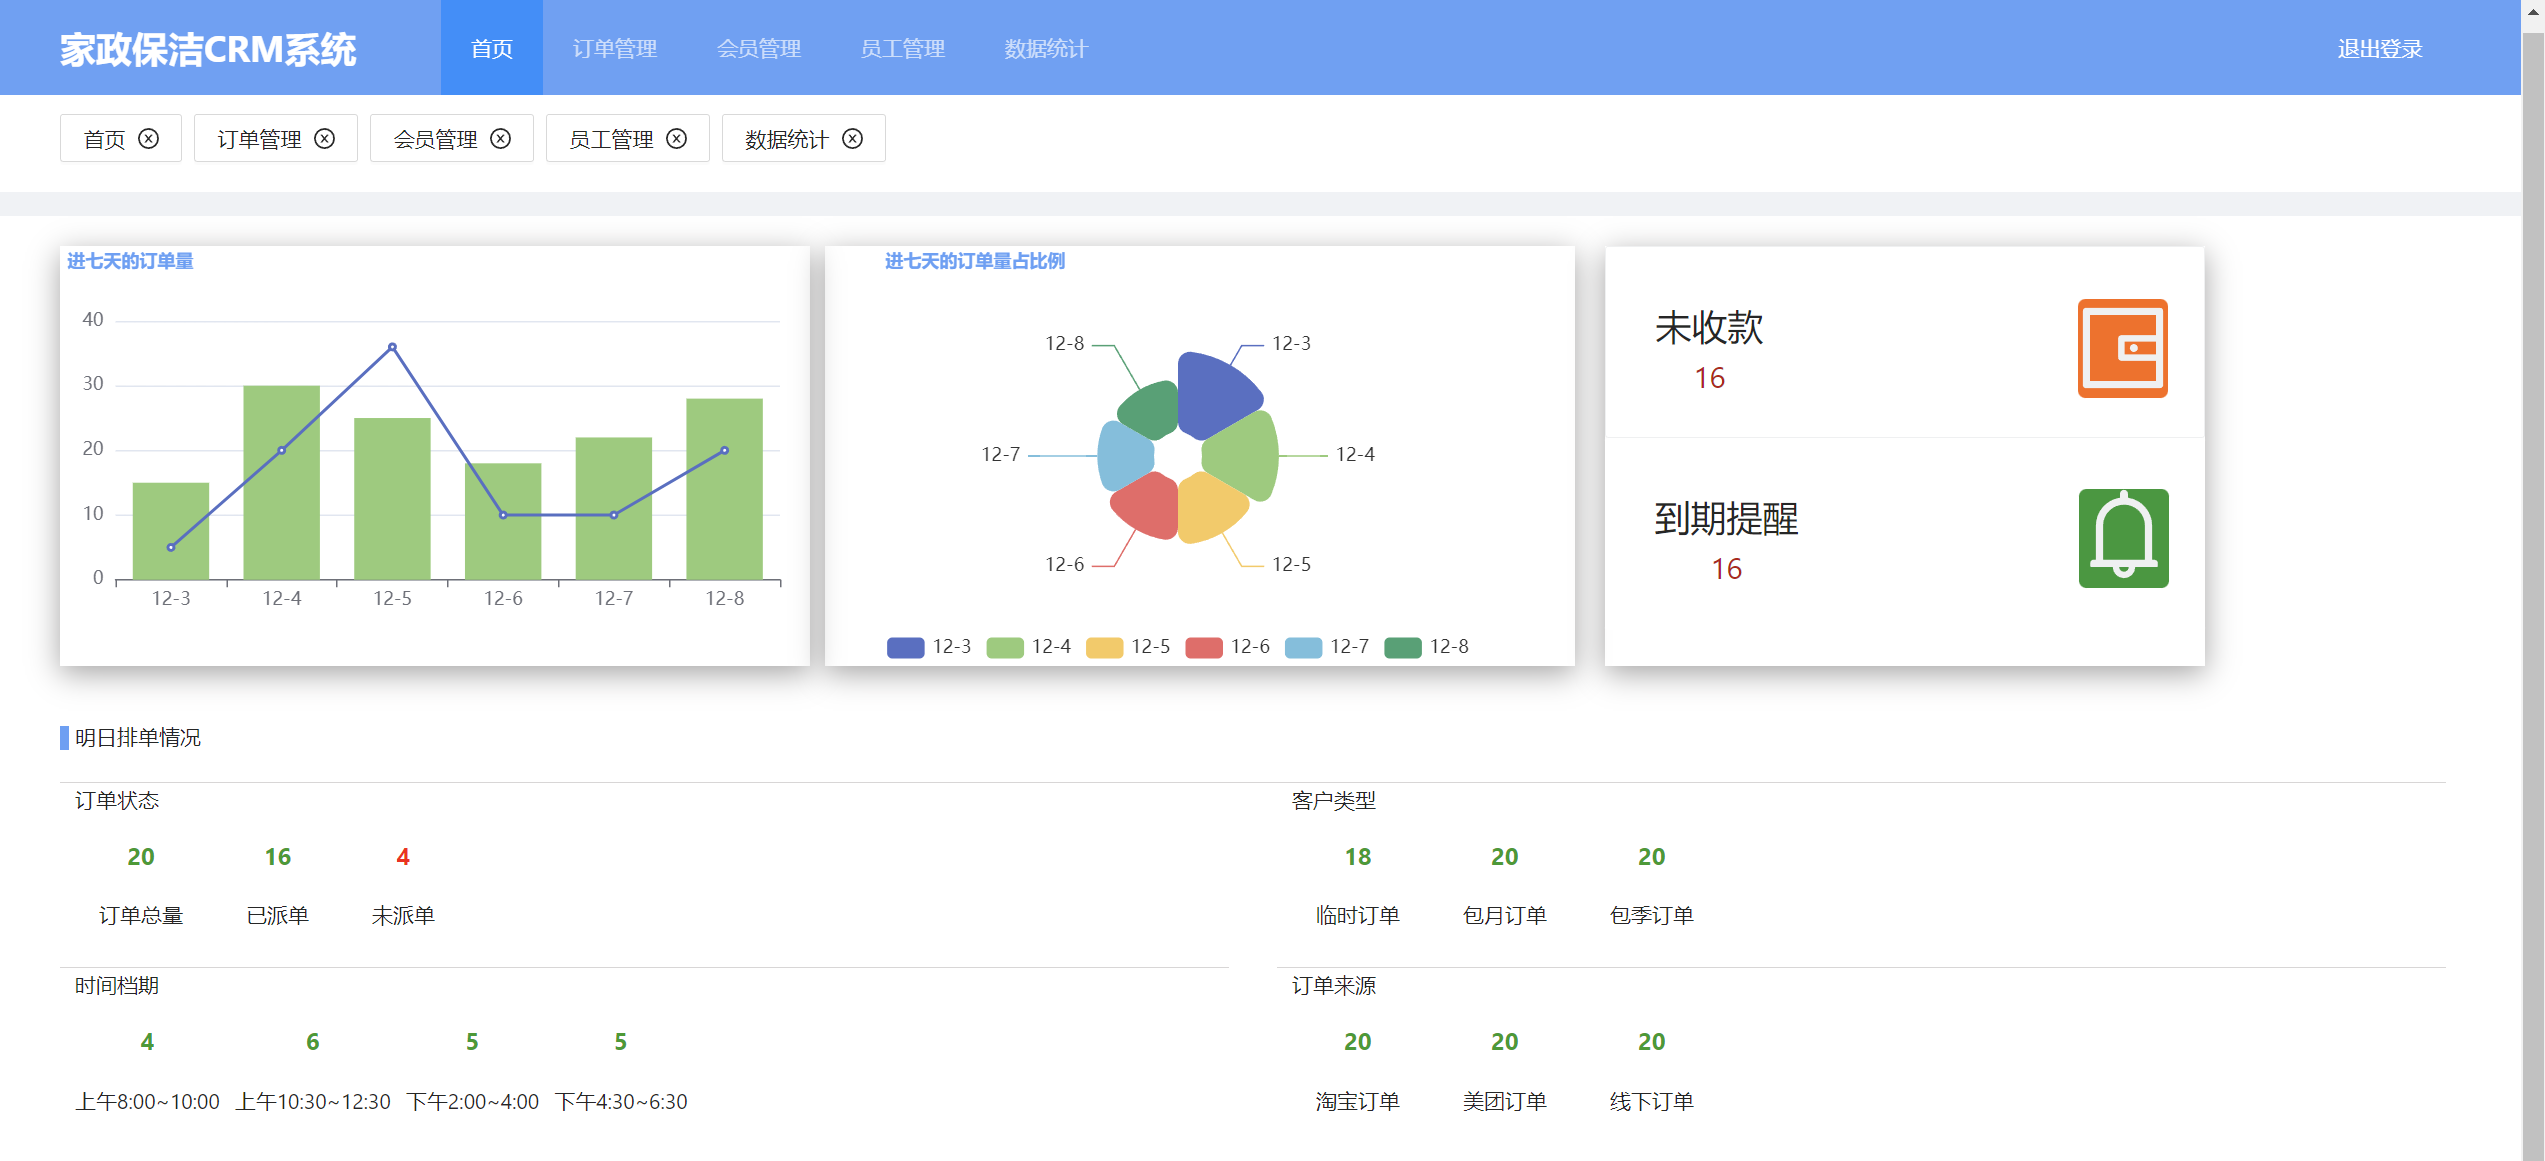Toggle the 12-6 legend swatch
The width and height of the screenshot is (2545, 1161).
(1204, 647)
